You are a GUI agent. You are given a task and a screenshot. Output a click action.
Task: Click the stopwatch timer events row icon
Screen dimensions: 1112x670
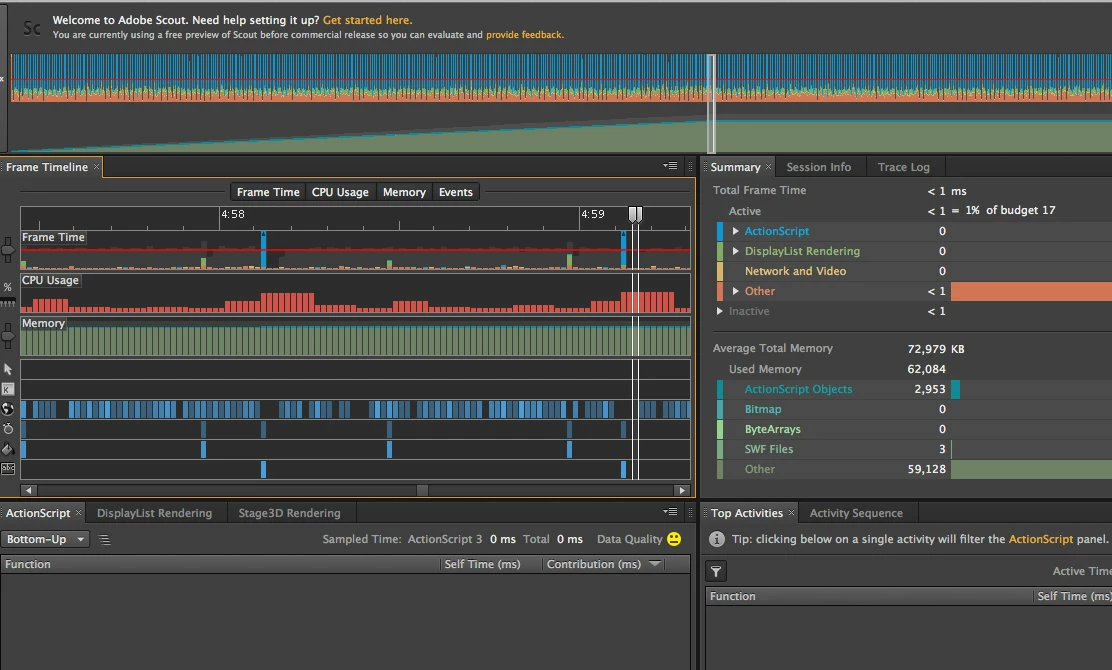pos(8,429)
